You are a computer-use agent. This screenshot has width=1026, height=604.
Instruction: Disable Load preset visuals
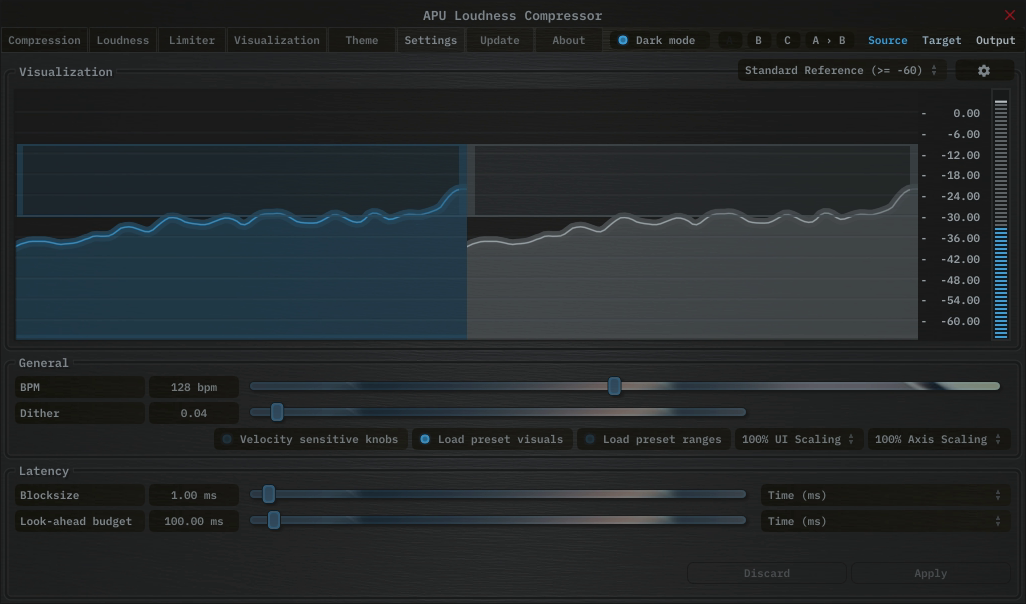[x=491, y=439]
